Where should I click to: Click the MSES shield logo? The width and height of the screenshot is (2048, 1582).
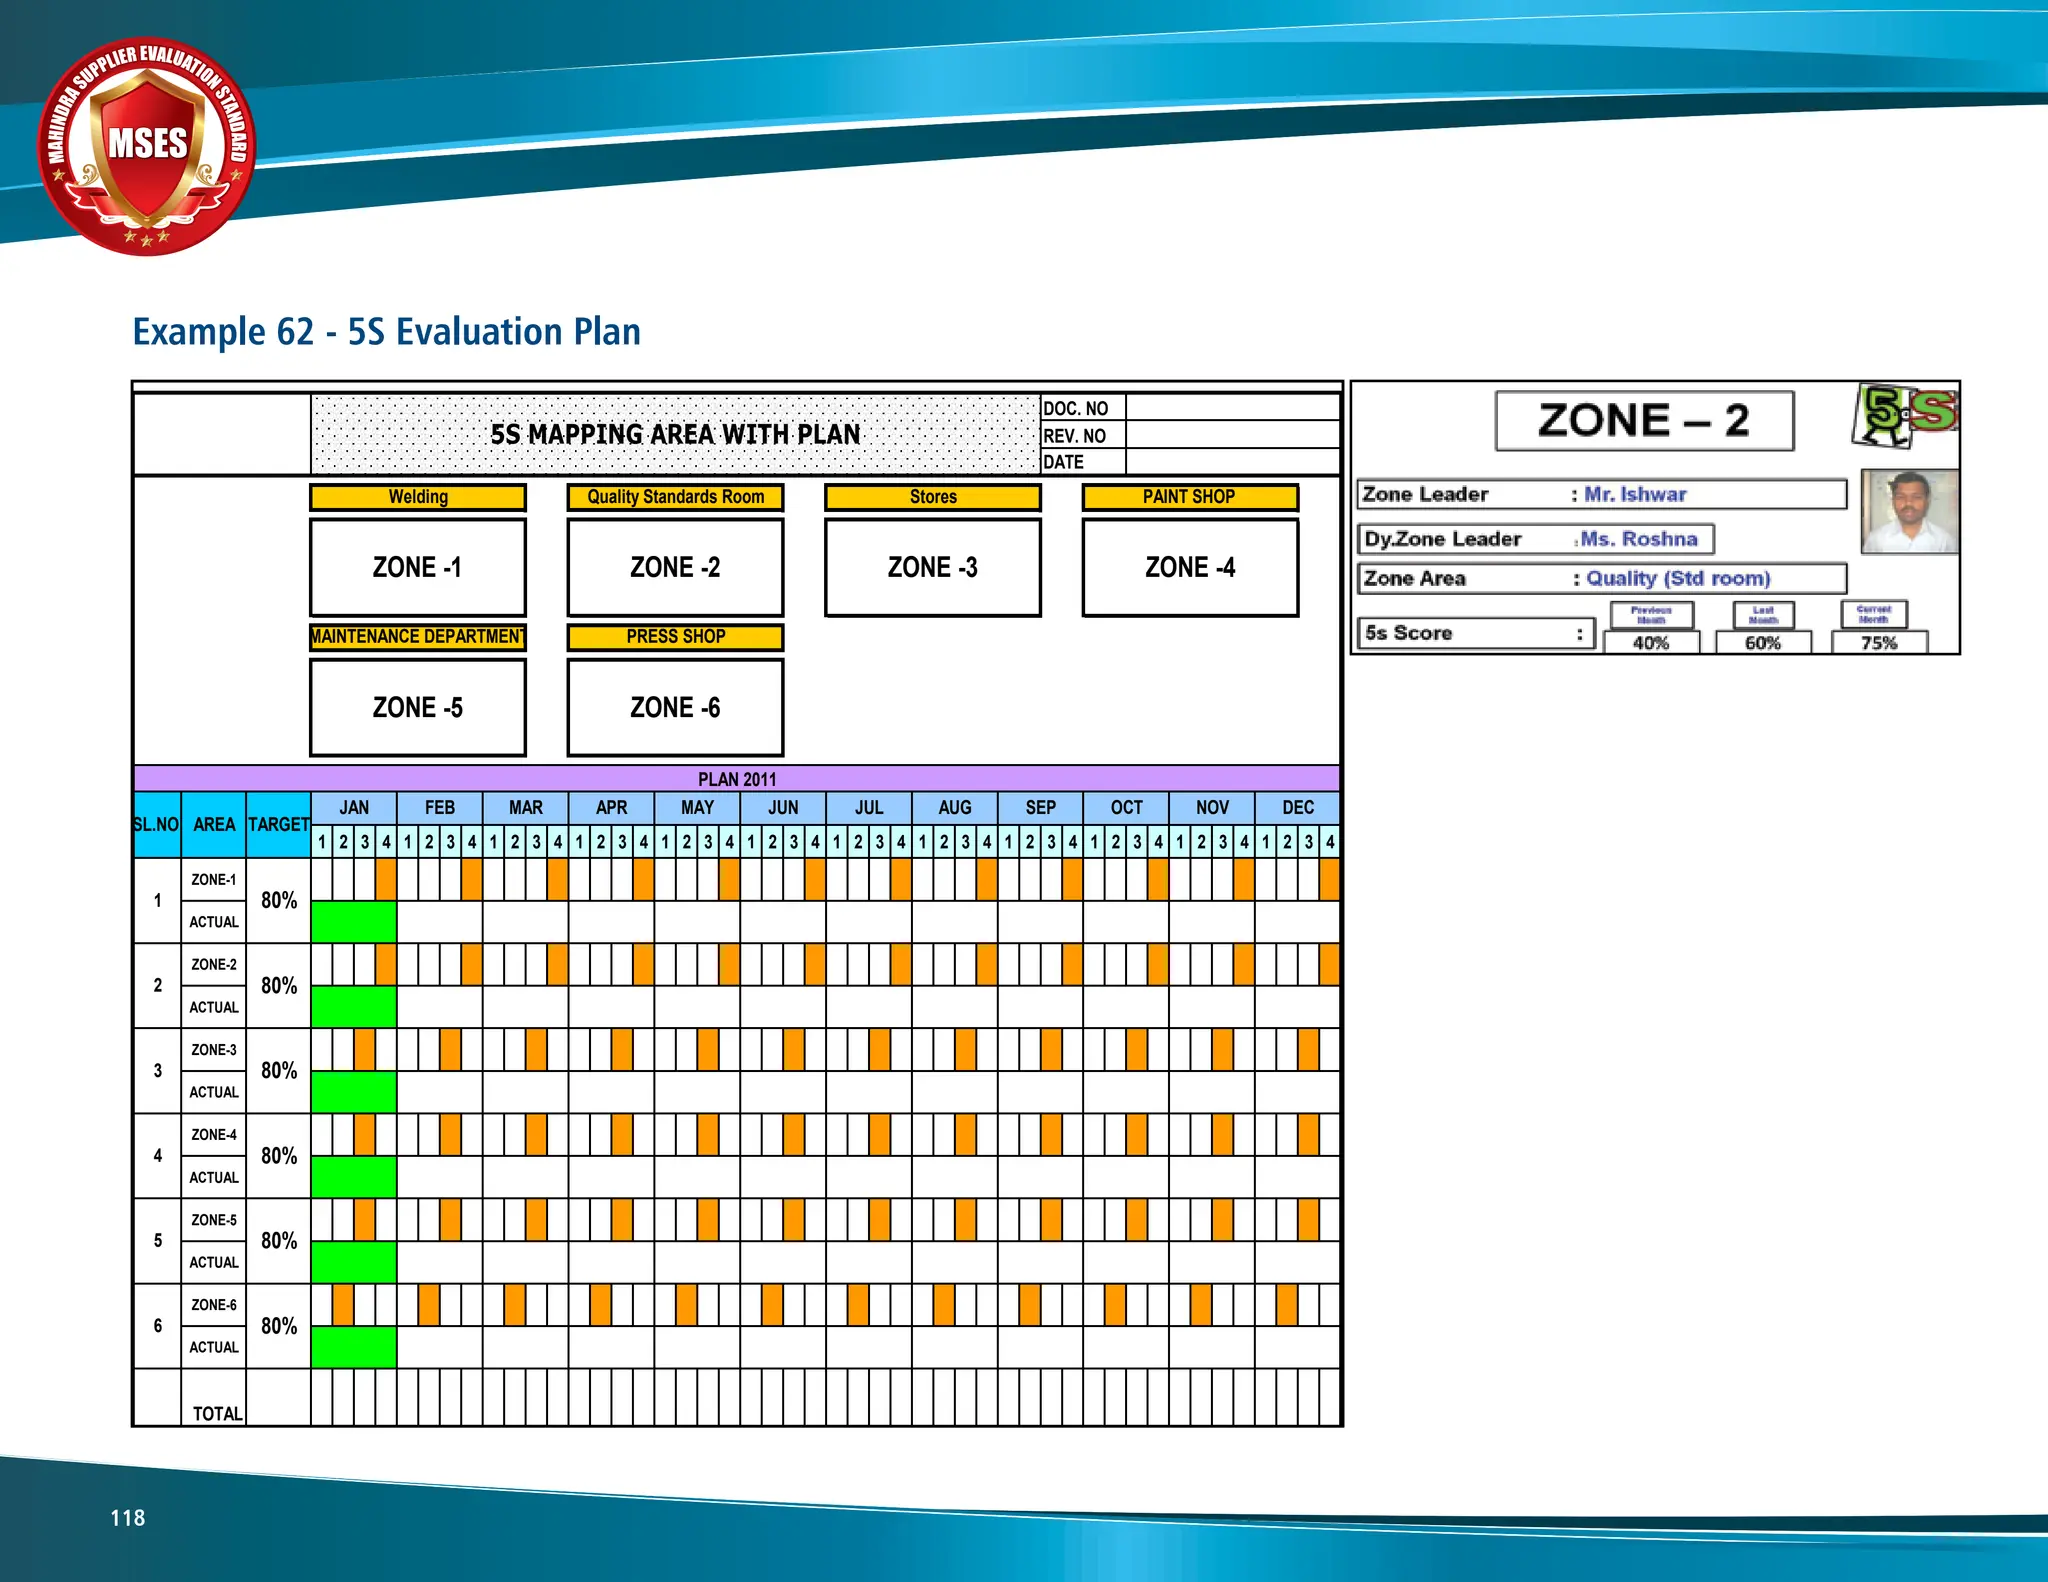point(147,147)
